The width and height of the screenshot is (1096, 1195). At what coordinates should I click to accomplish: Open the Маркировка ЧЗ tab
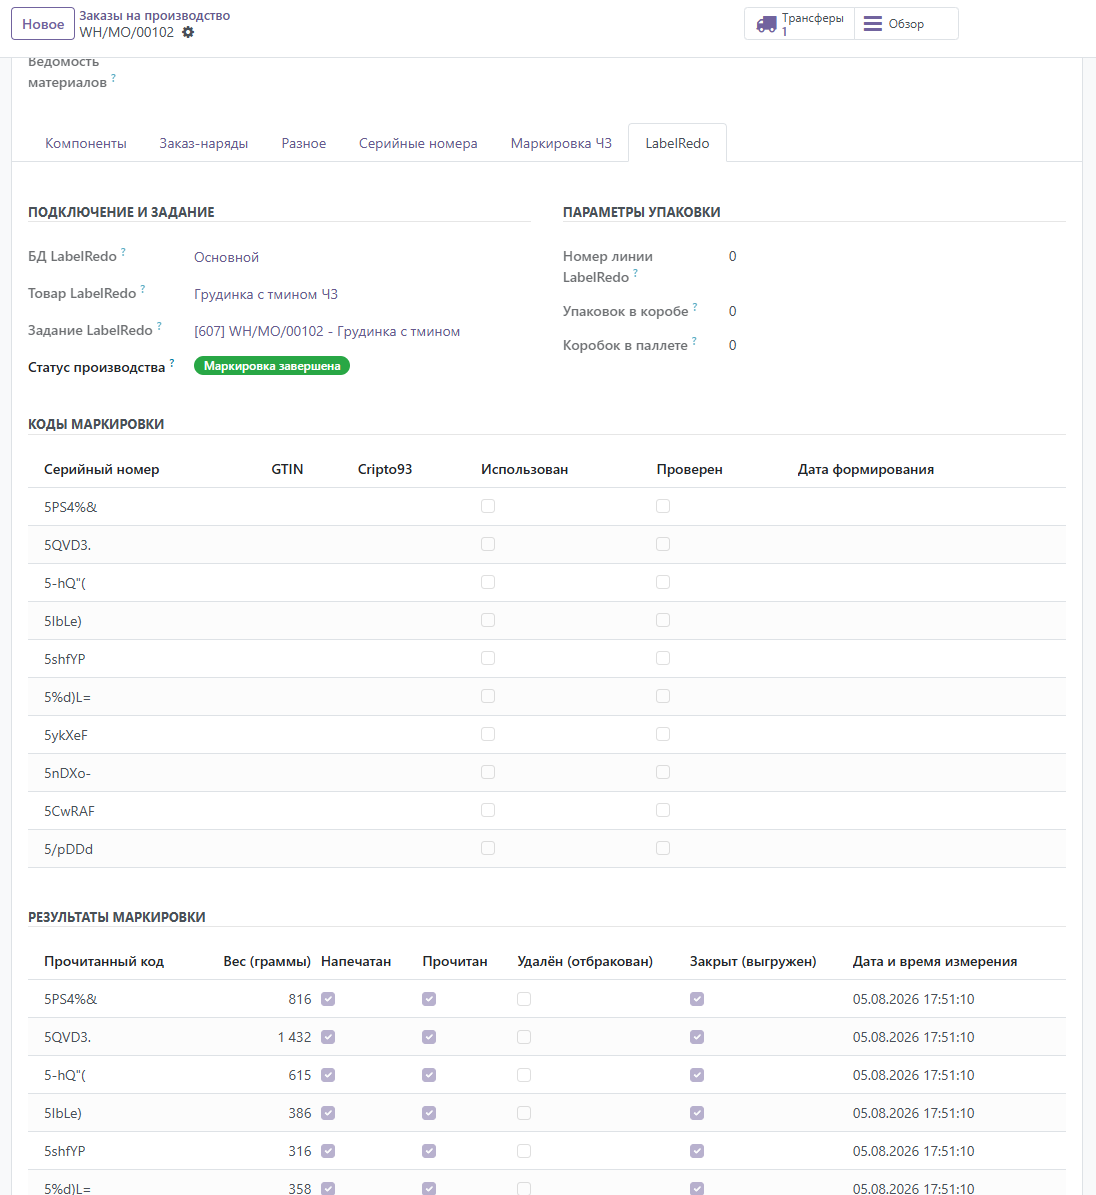(561, 143)
